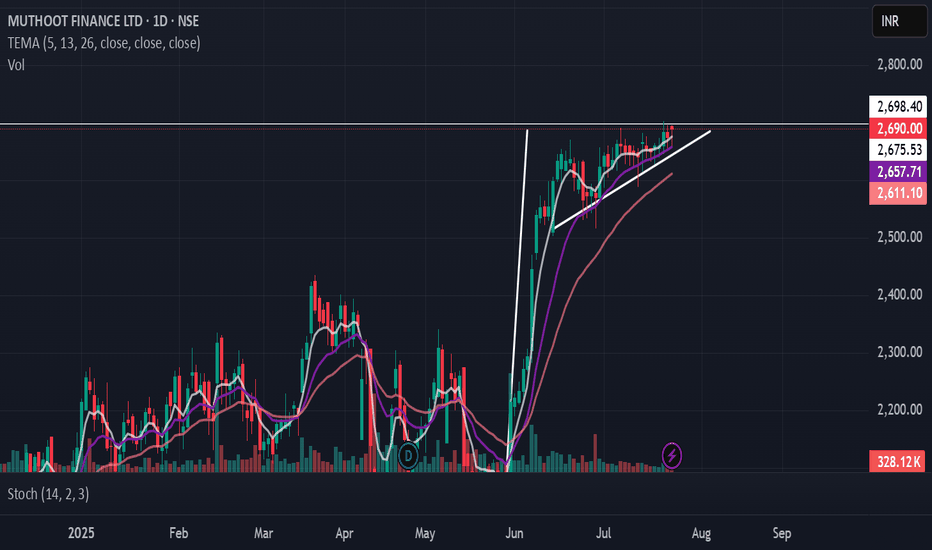
Task: Click the Mar label on time axis
Action: [x=263, y=533]
